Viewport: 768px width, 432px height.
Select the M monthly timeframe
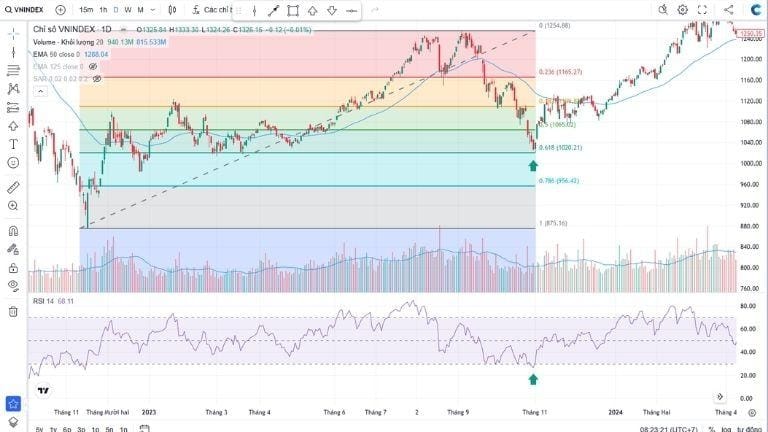point(141,10)
